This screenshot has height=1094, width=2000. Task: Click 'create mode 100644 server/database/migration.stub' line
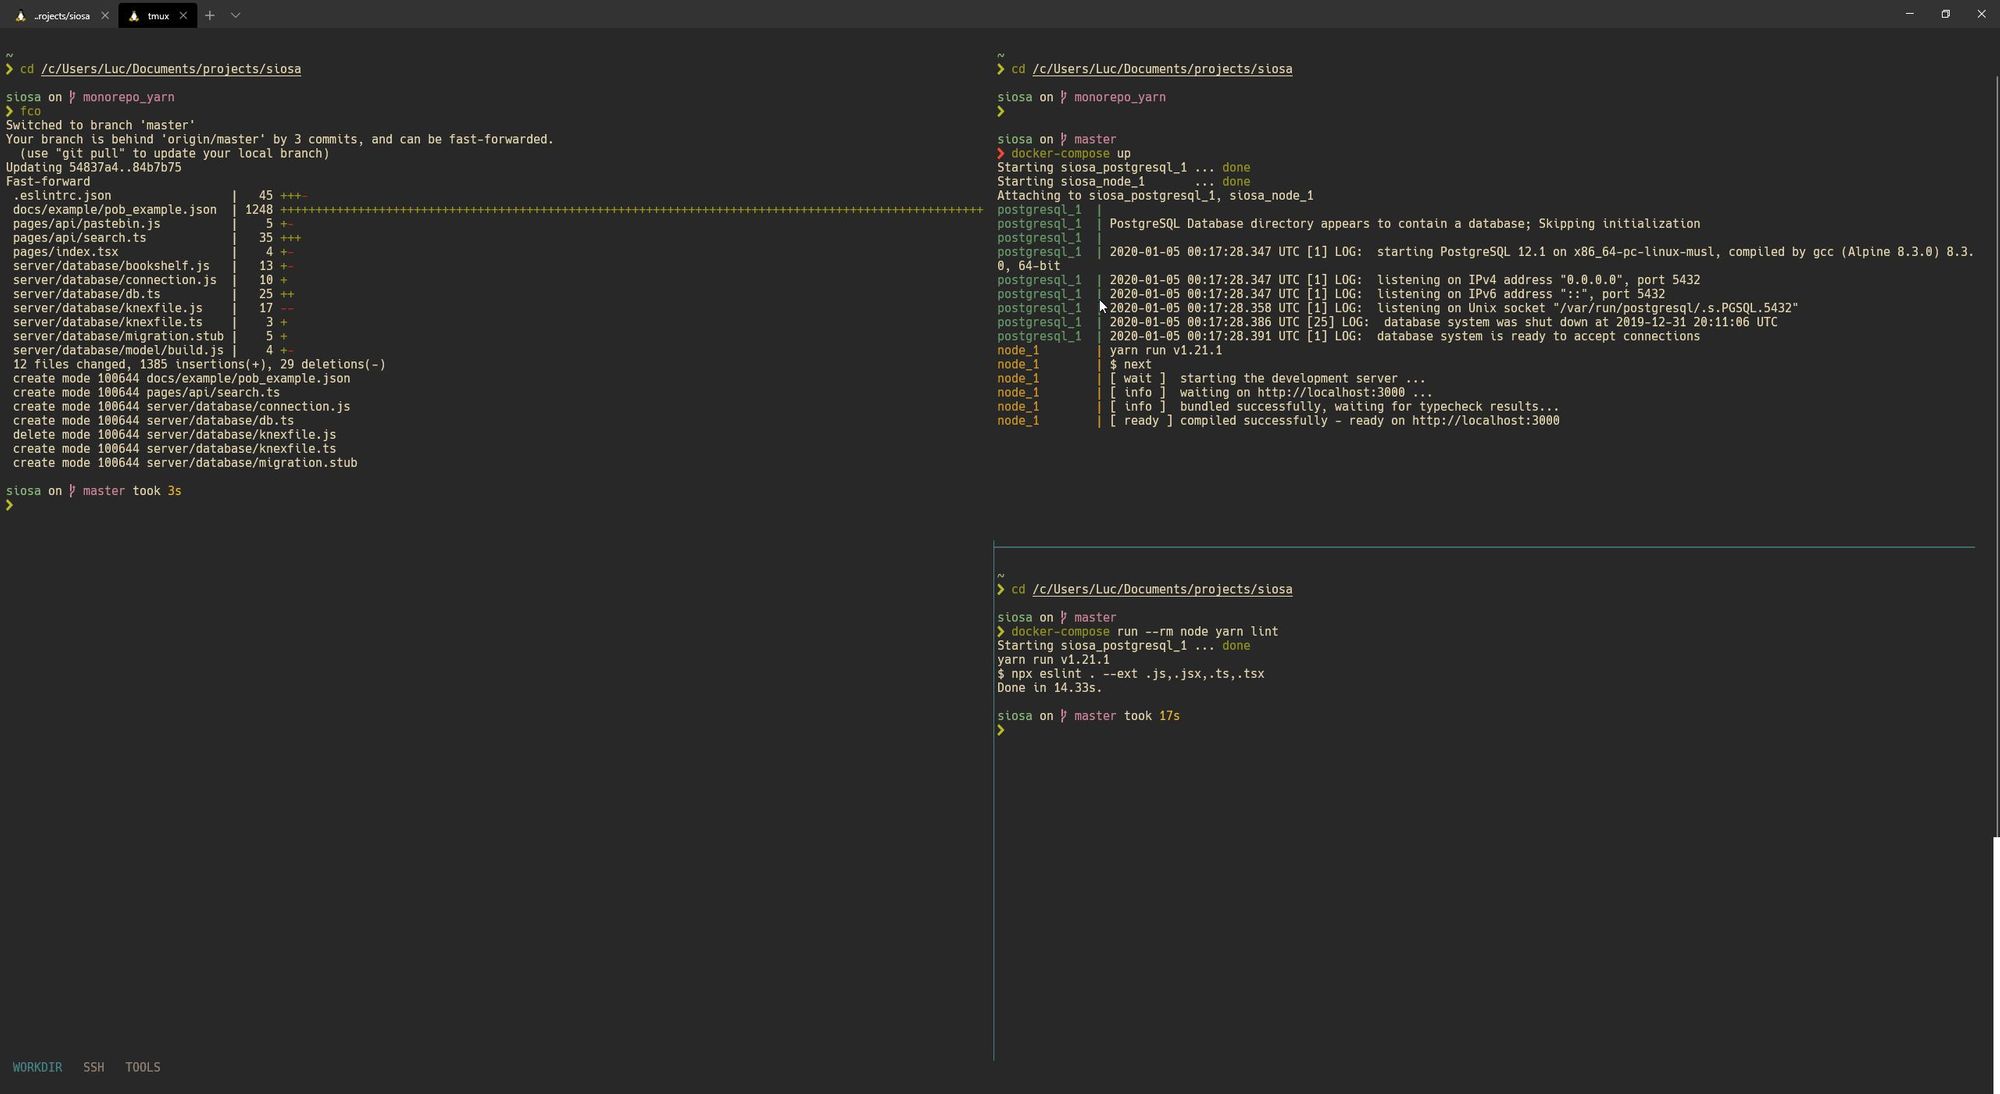tap(185, 463)
